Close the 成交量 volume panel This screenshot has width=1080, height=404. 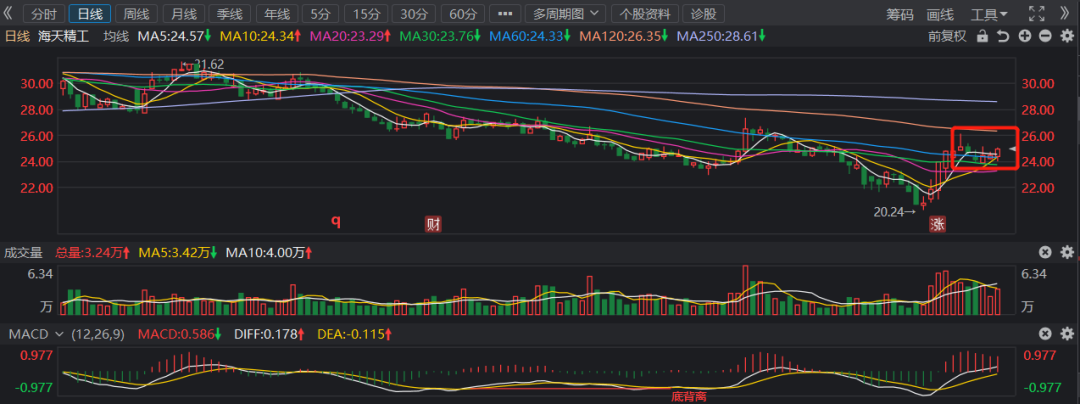(x=1045, y=252)
